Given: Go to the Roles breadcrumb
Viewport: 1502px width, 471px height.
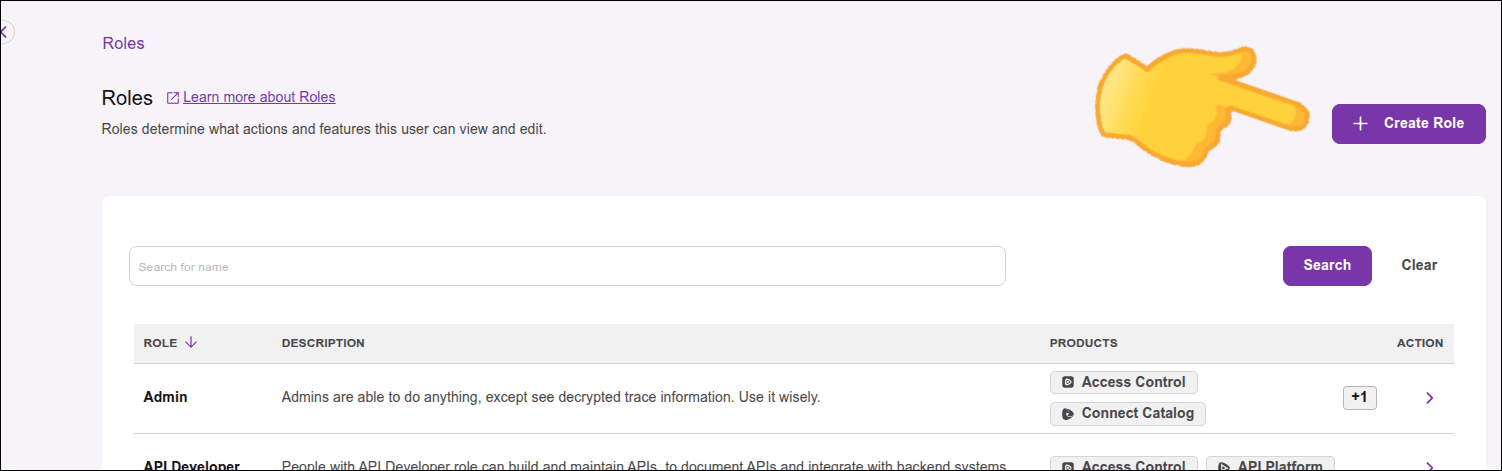Looking at the screenshot, I should tap(123, 43).
